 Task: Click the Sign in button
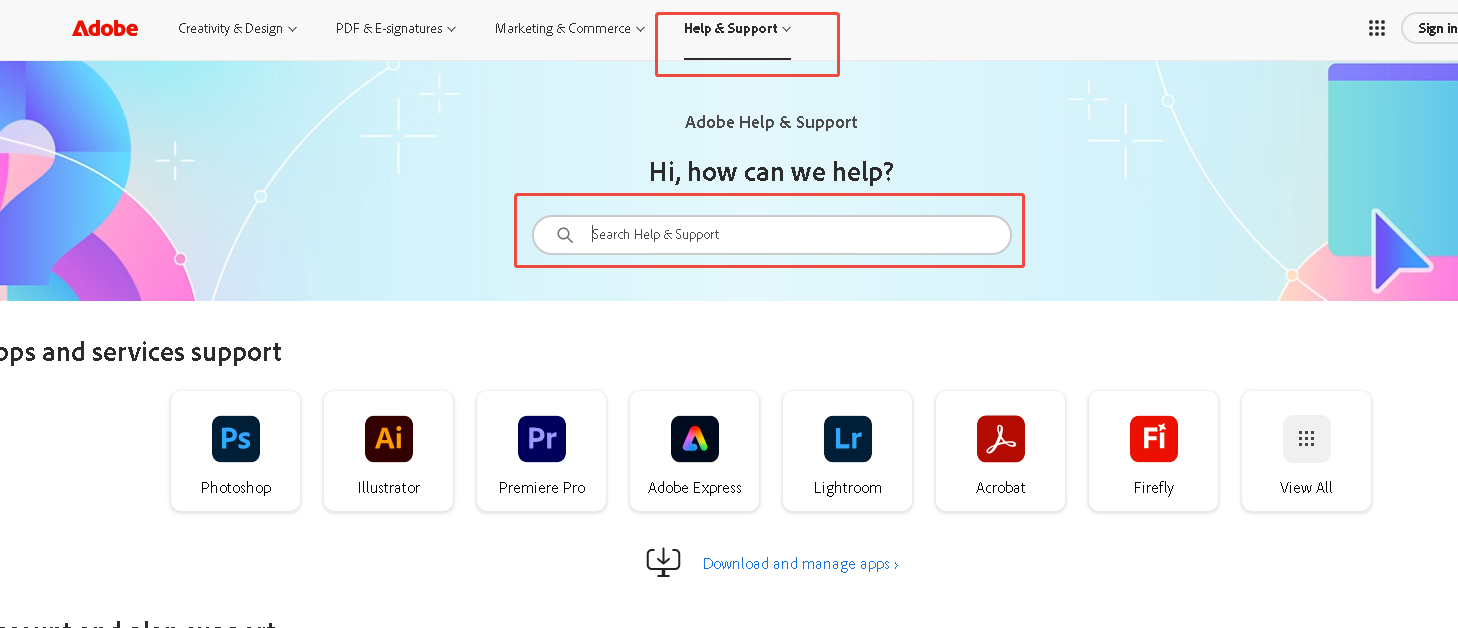(x=1431, y=28)
